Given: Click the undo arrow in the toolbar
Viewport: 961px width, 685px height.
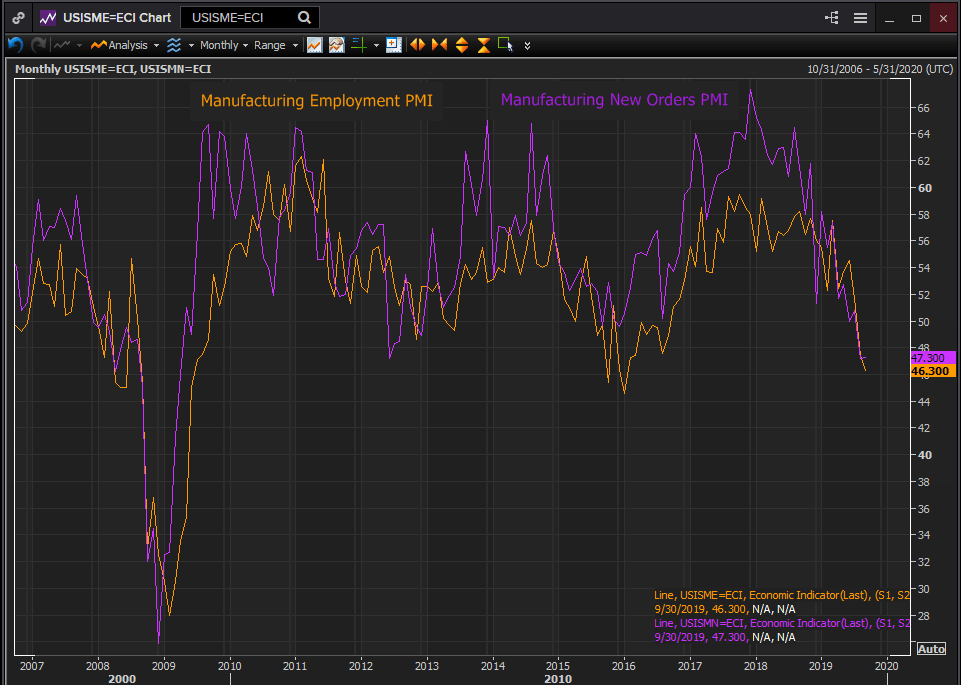Looking at the screenshot, I should tap(15, 45).
